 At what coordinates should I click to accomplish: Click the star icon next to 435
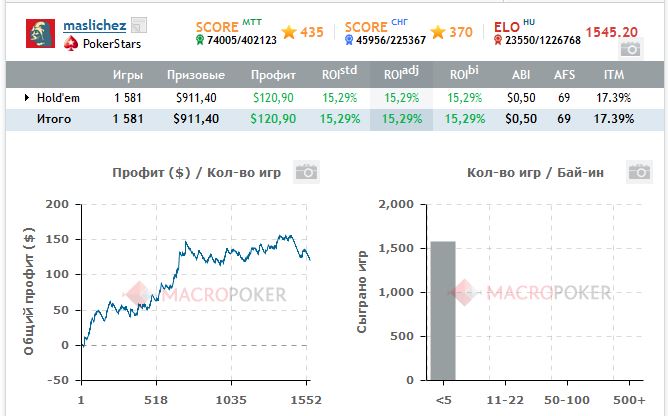click(289, 33)
